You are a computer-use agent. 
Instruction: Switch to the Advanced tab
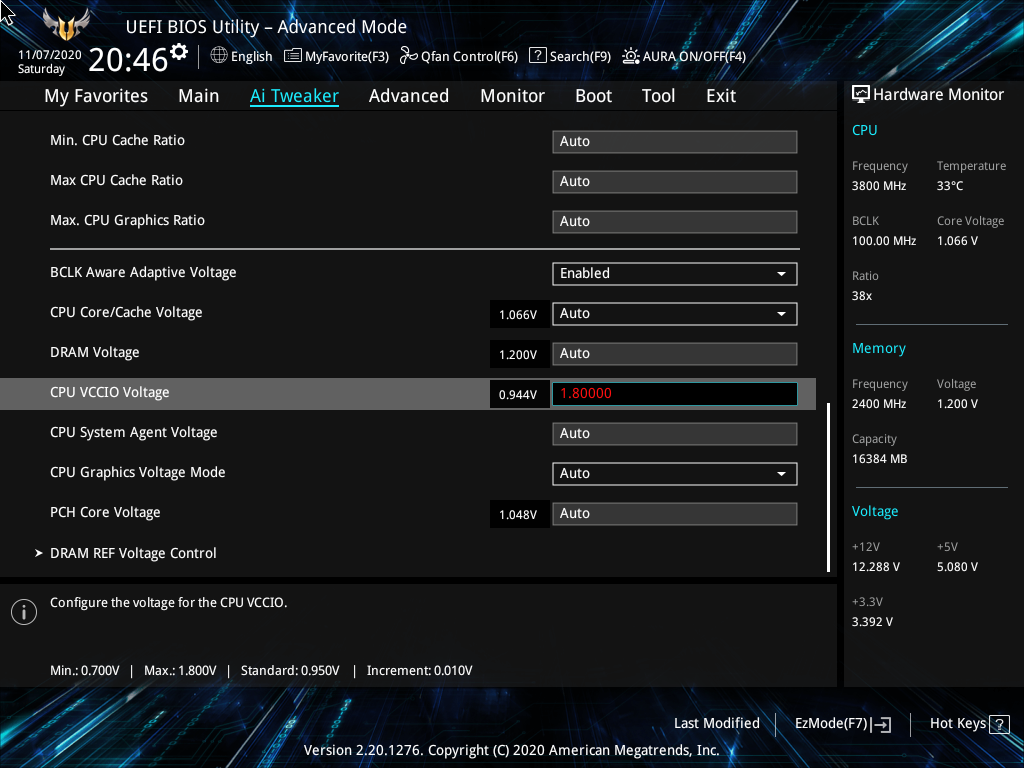(408, 96)
